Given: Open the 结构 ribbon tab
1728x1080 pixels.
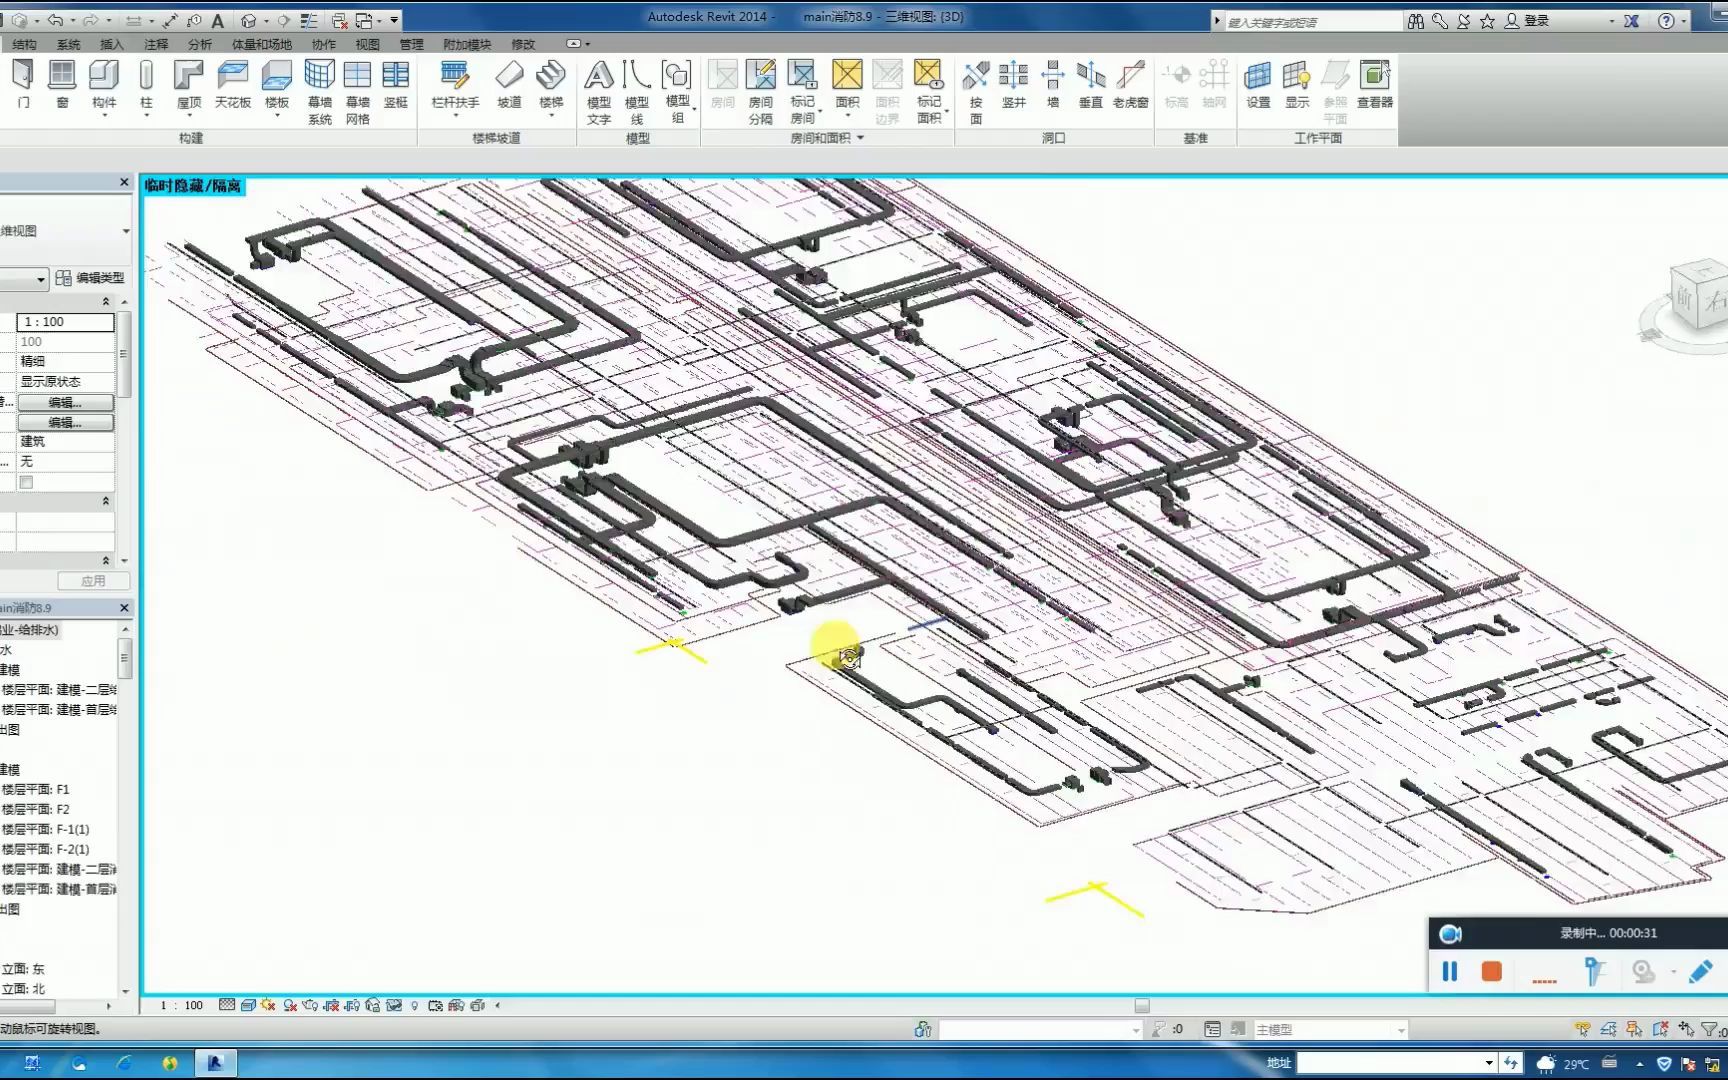Looking at the screenshot, I should 24,44.
